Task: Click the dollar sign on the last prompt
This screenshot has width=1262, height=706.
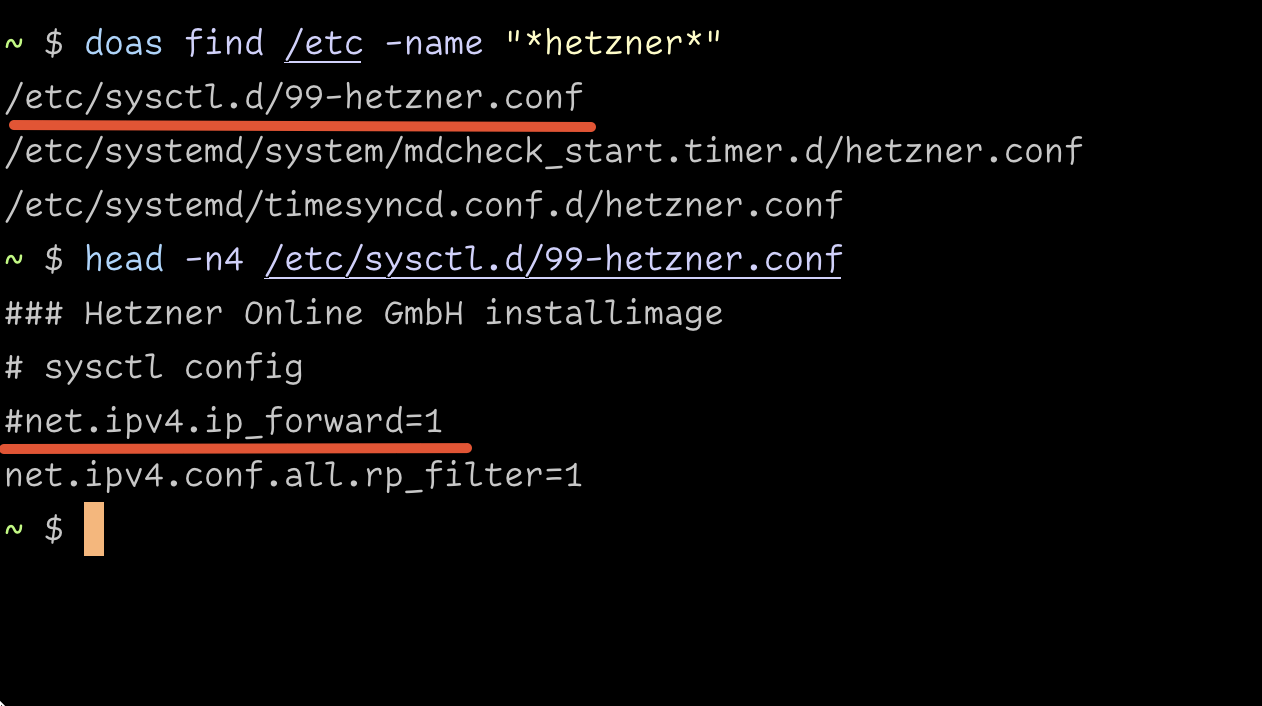Action: [54, 529]
